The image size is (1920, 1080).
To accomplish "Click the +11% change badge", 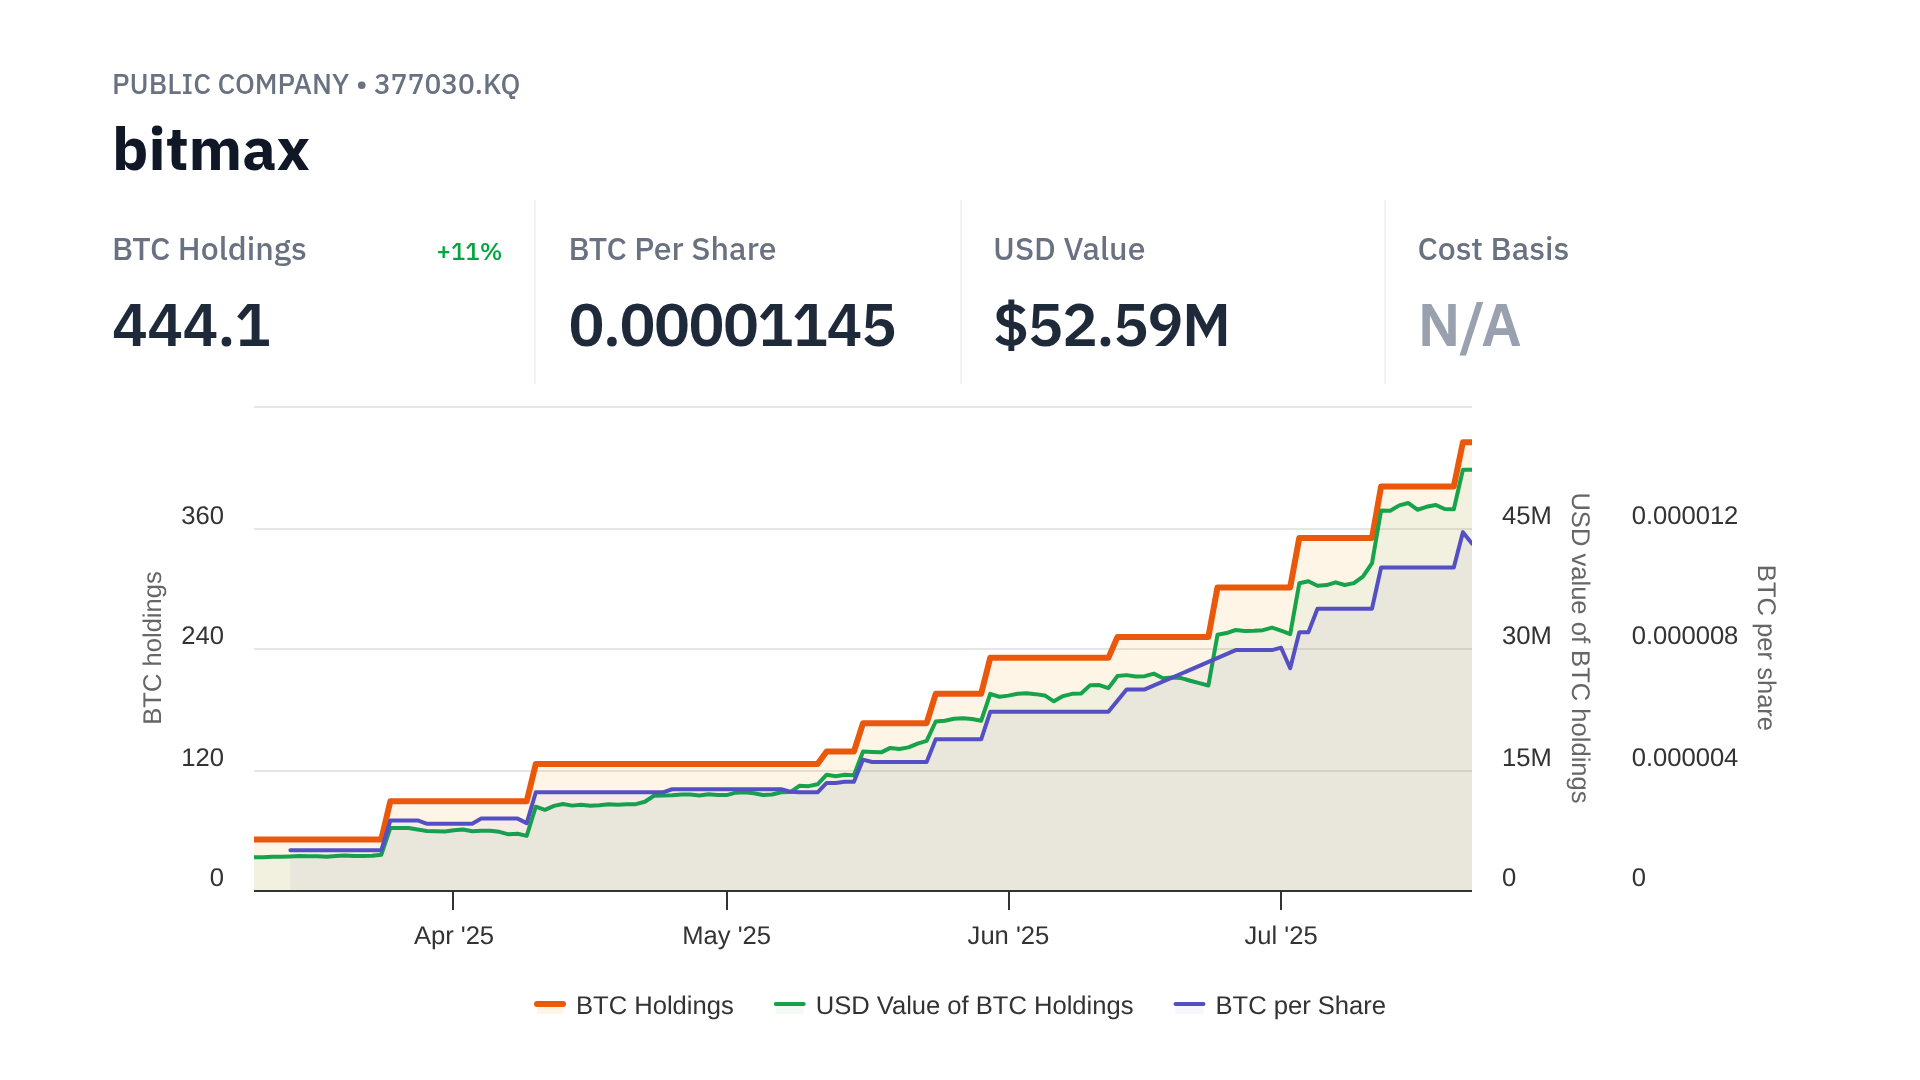I will 469,252.
